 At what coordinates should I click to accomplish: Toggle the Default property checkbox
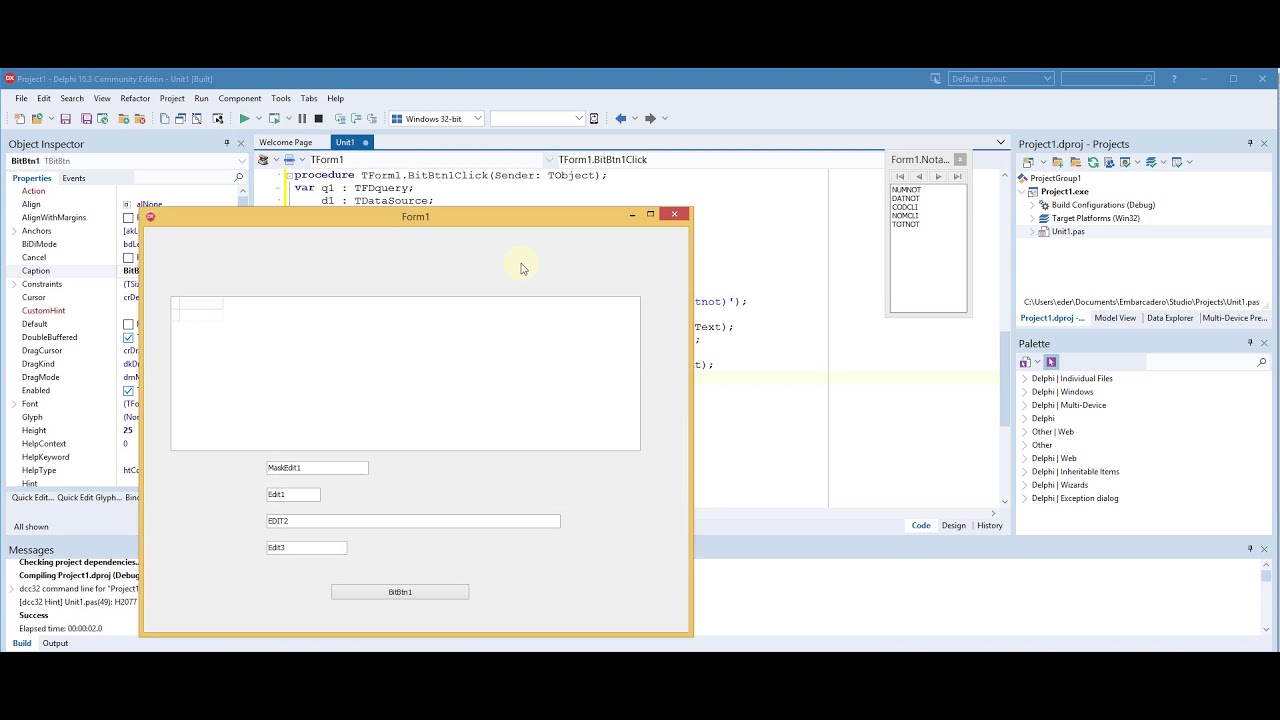[128, 324]
